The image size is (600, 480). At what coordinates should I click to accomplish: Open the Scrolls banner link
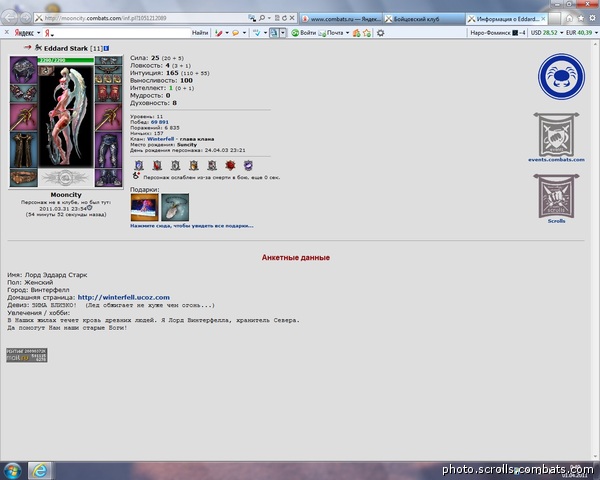[x=556, y=199]
